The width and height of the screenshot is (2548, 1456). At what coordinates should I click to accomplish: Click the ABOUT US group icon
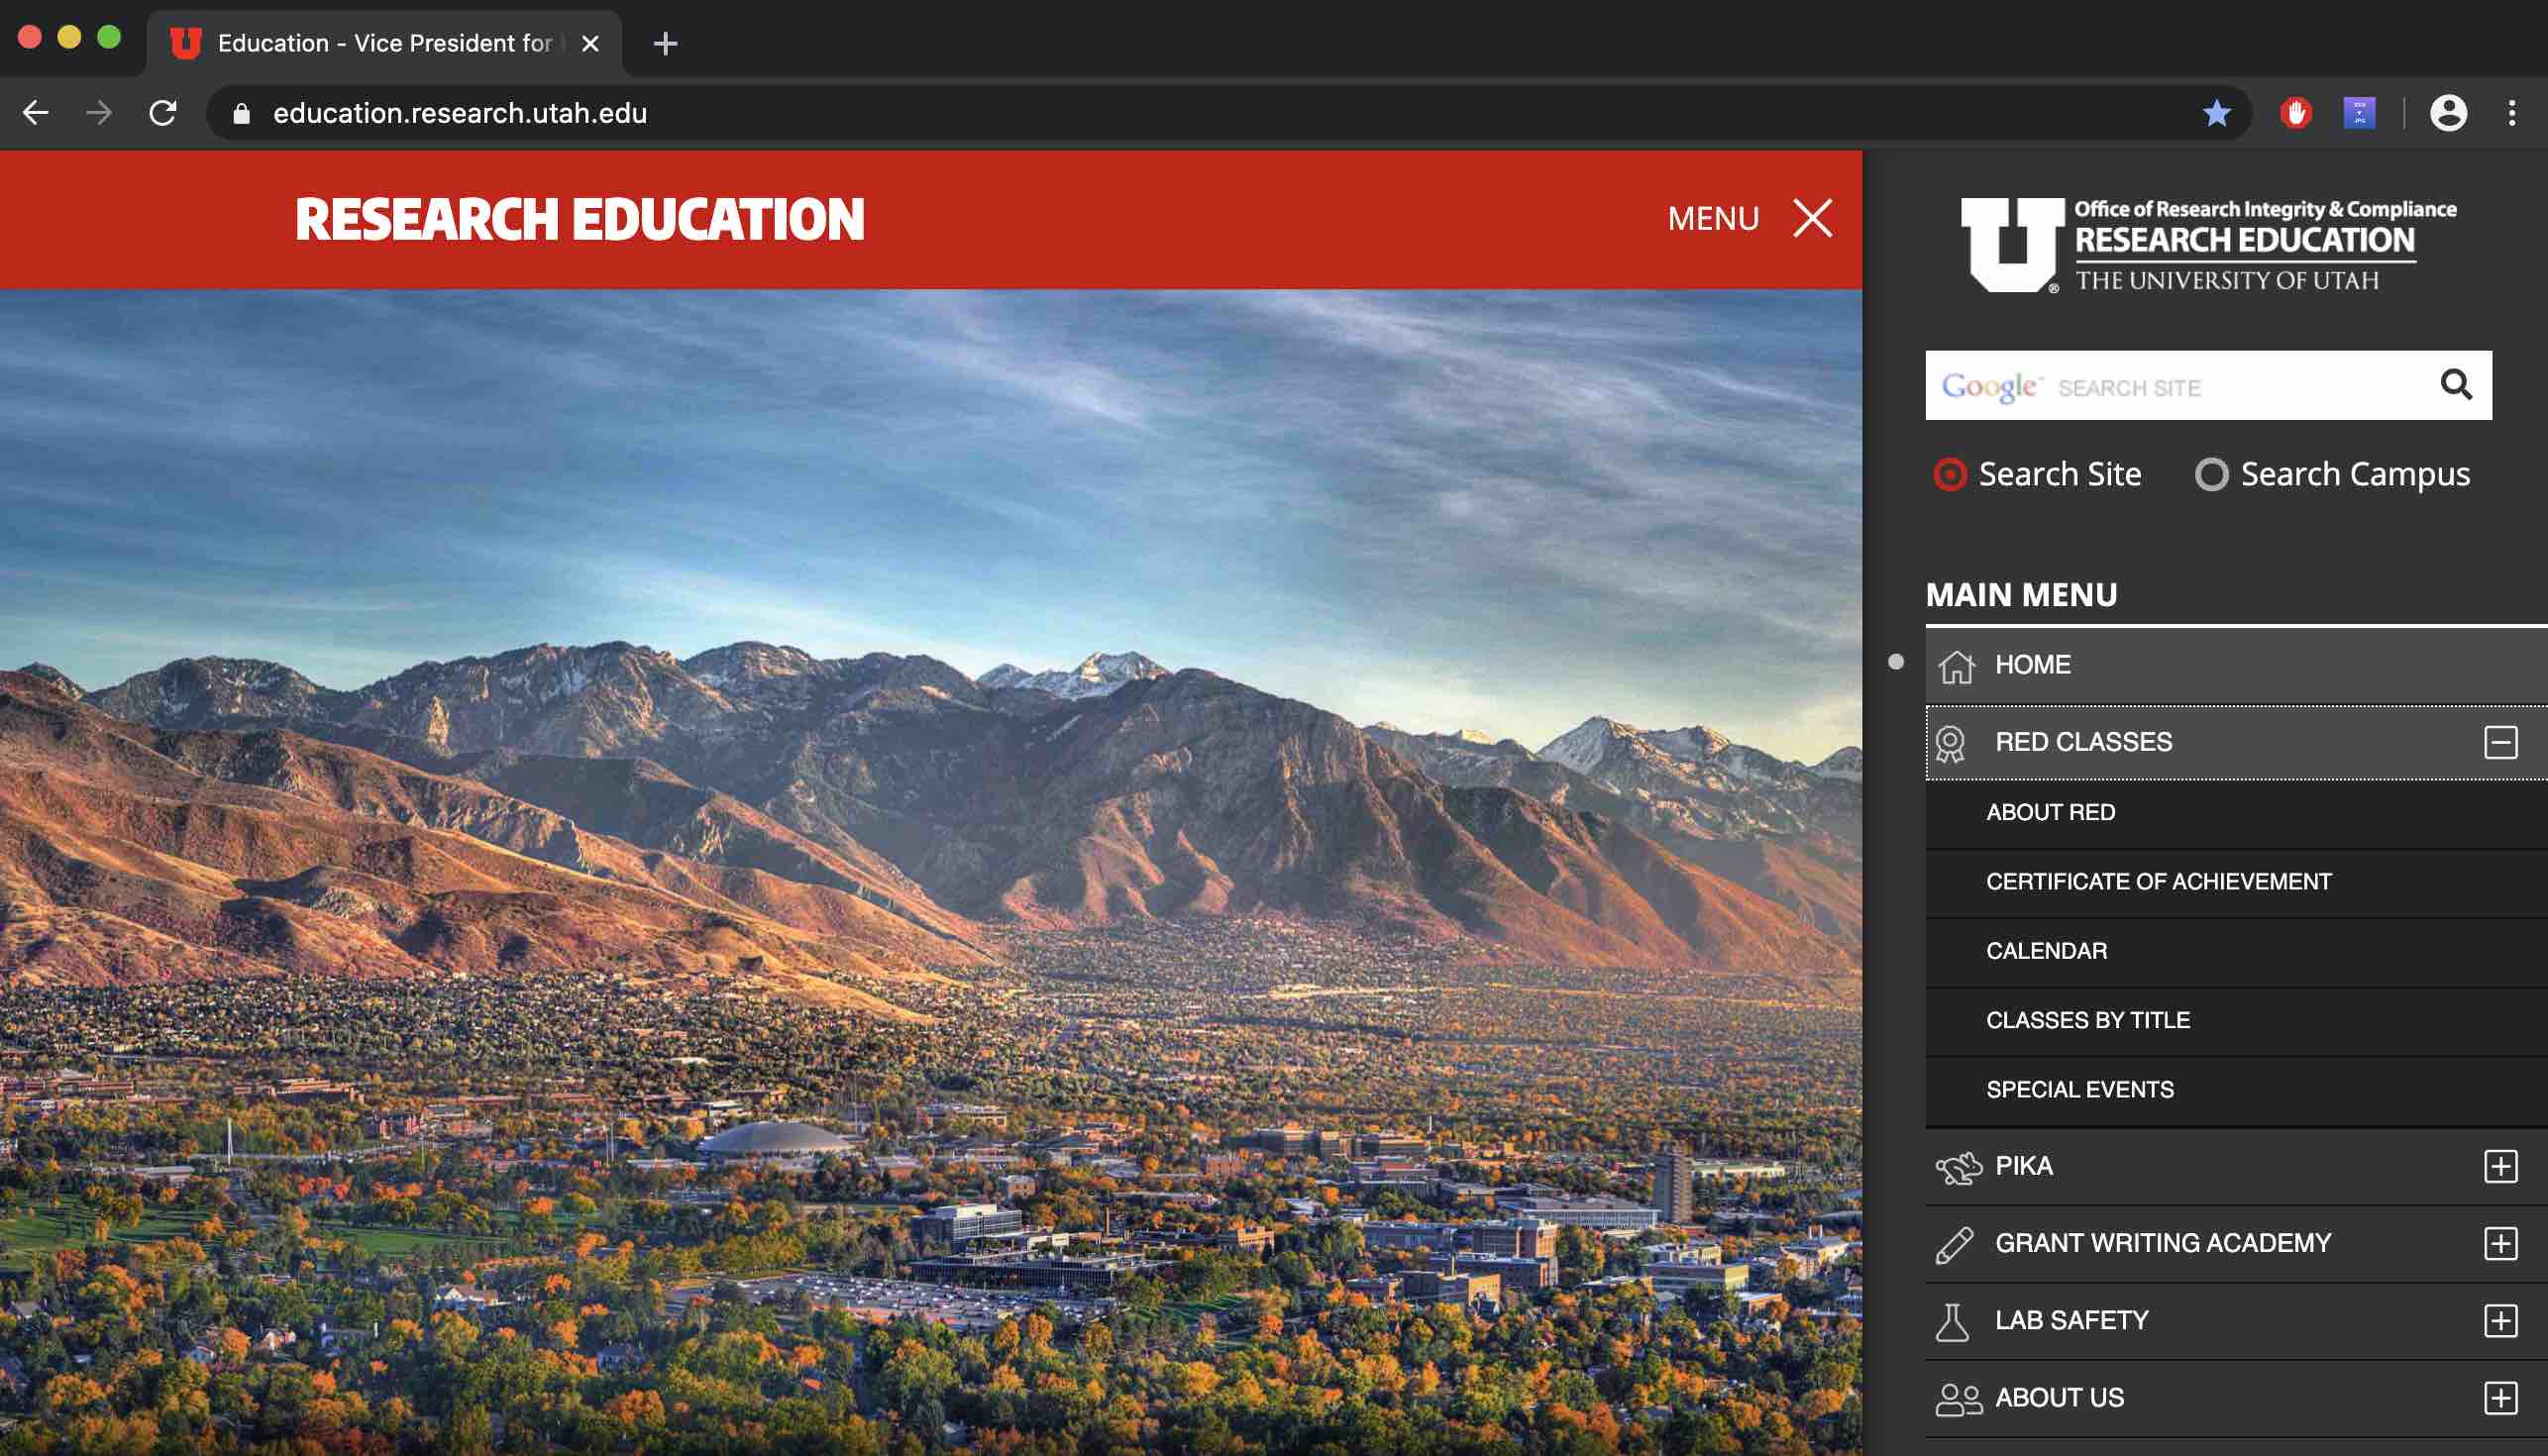click(x=1955, y=1397)
